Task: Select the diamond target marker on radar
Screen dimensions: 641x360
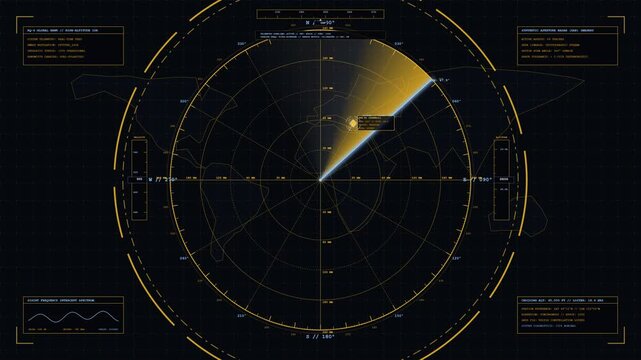Action: click(x=353, y=123)
